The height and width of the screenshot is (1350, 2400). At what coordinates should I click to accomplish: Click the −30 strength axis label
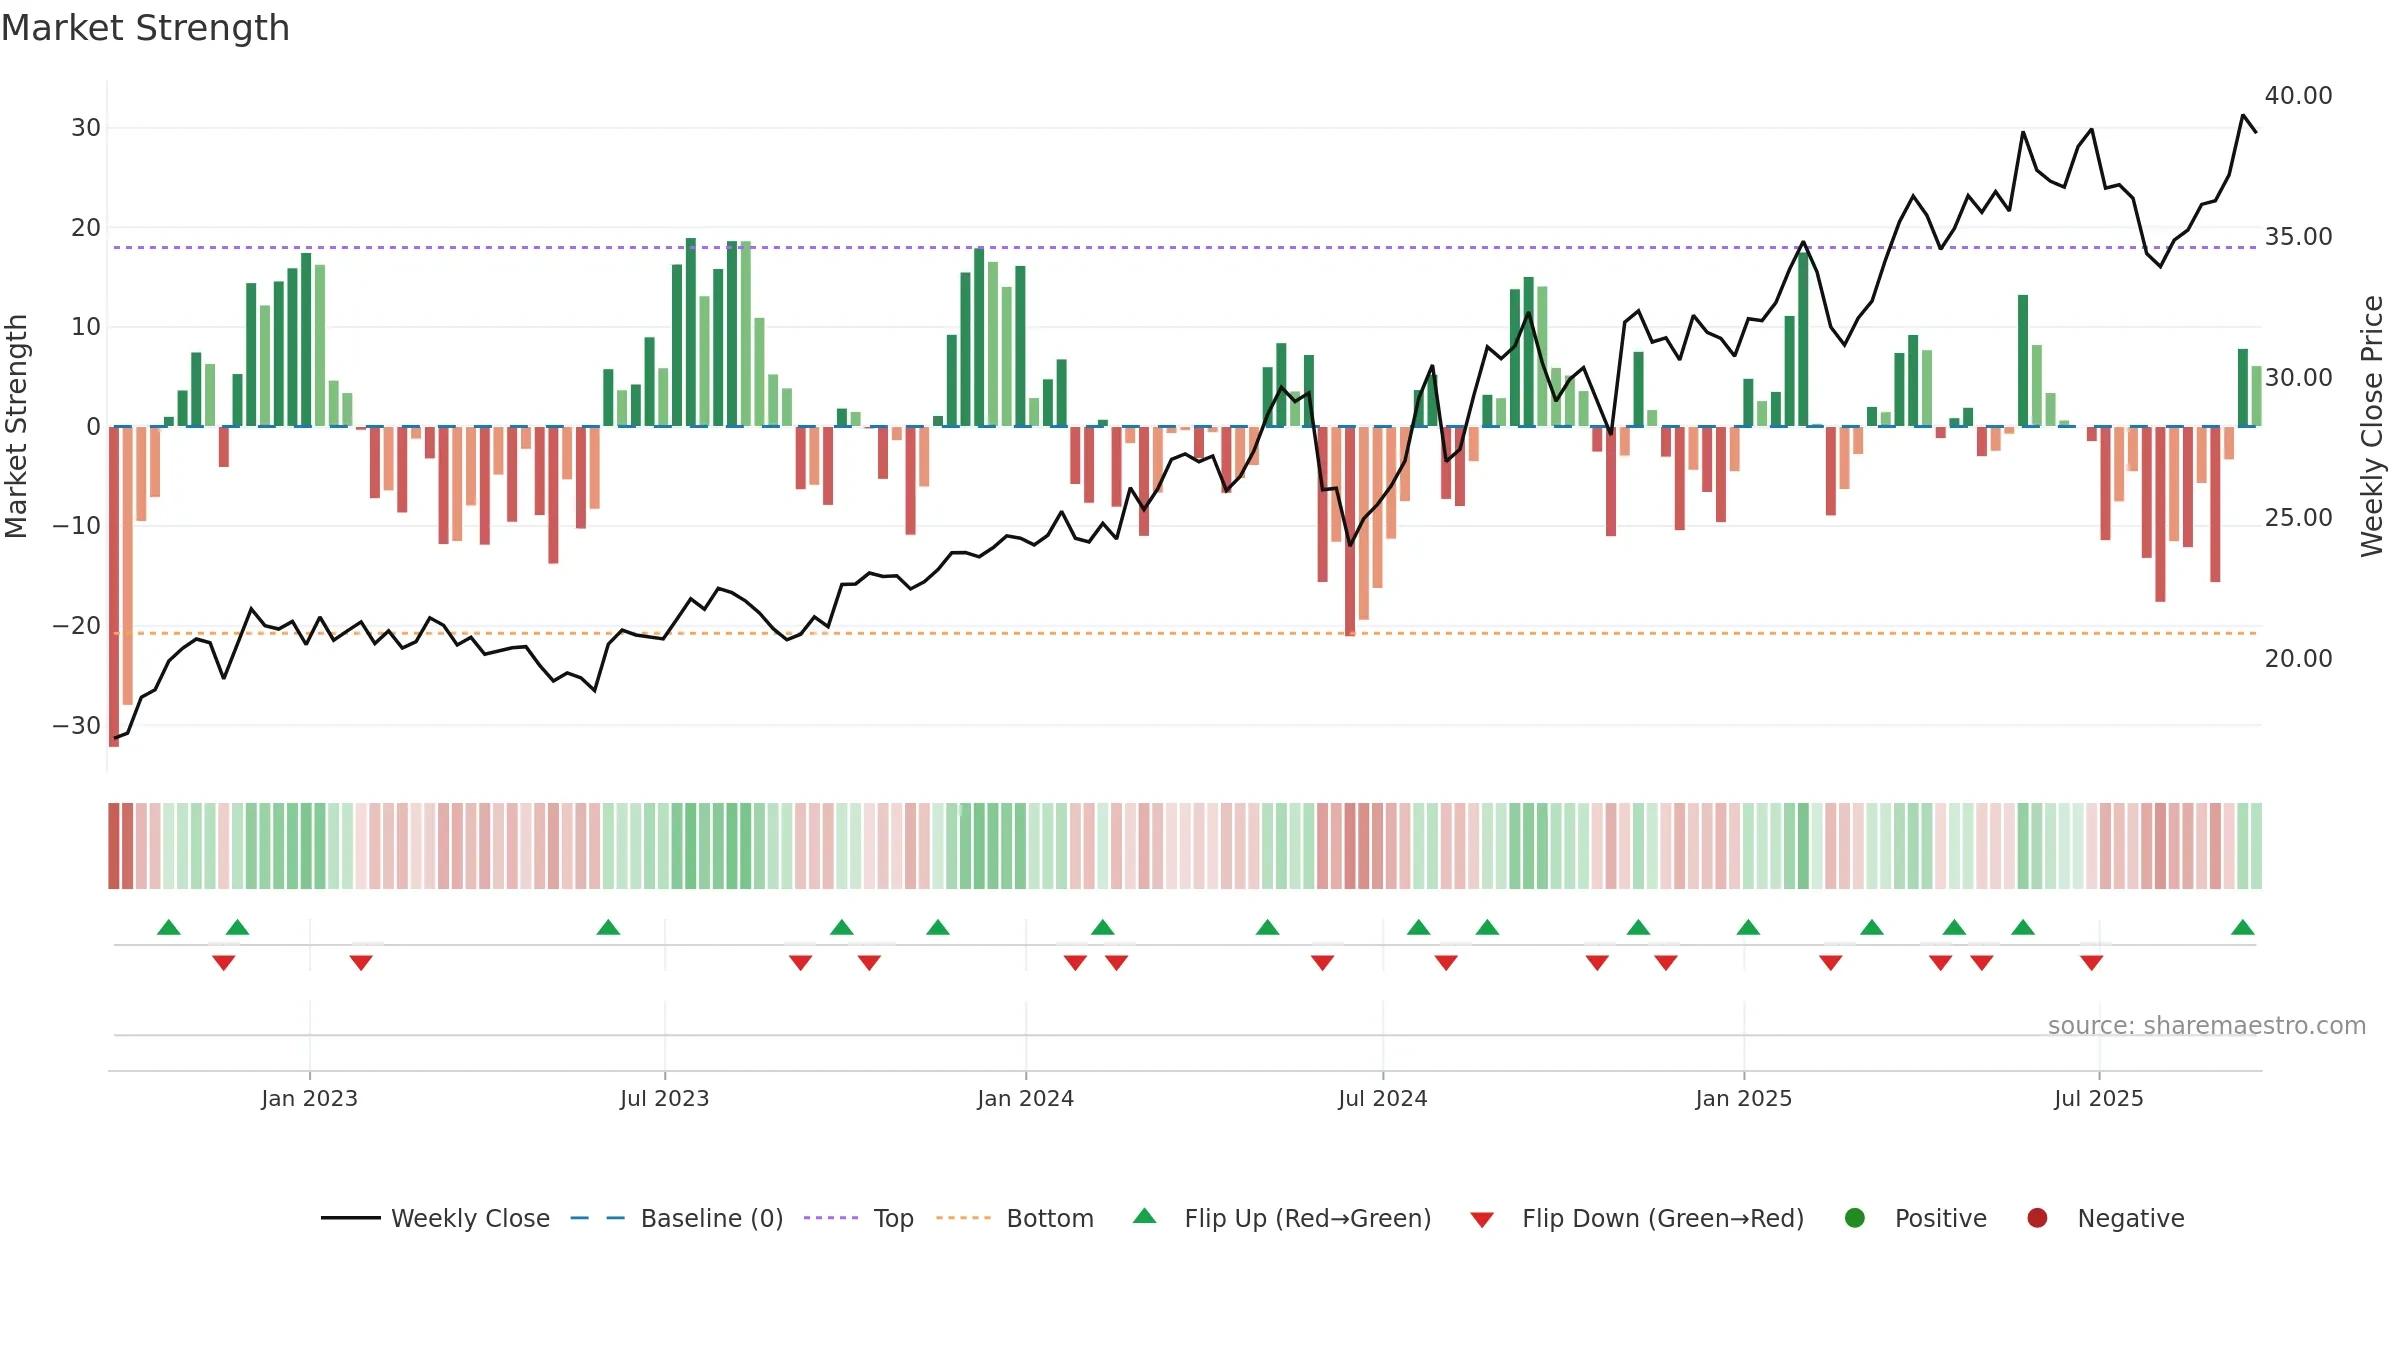coord(77,726)
